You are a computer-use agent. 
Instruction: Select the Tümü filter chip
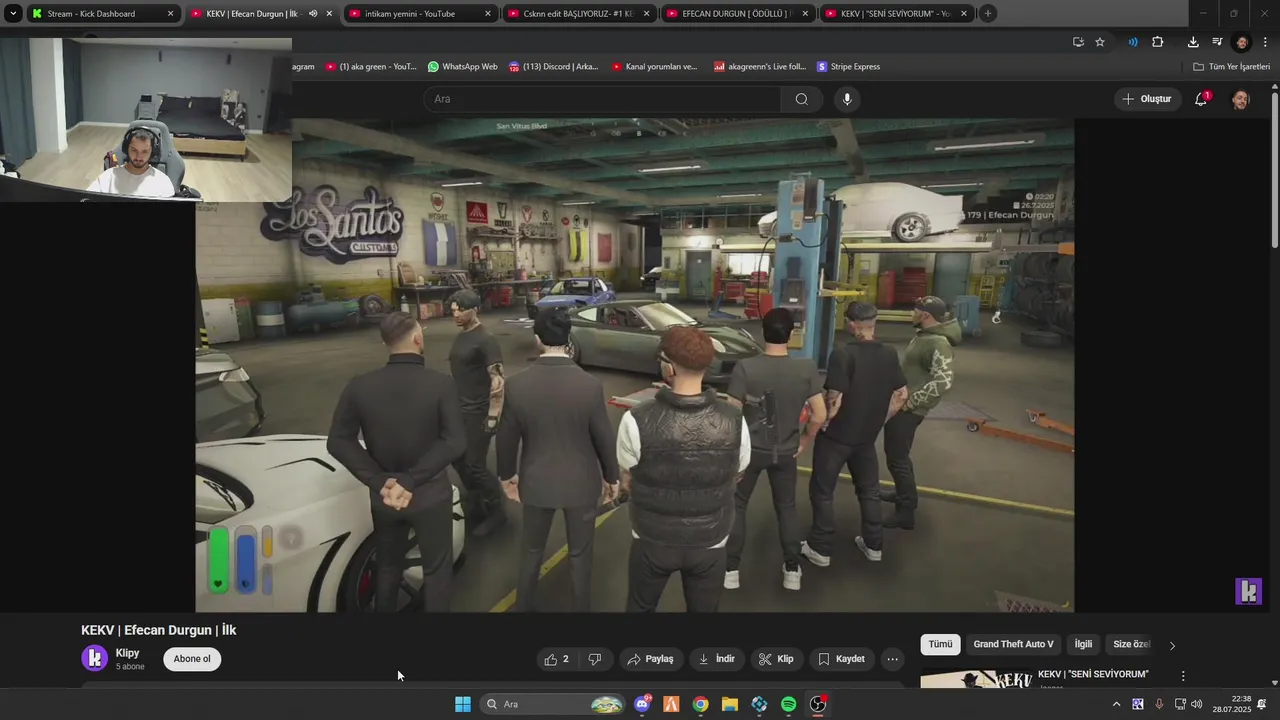tap(940, 645)
